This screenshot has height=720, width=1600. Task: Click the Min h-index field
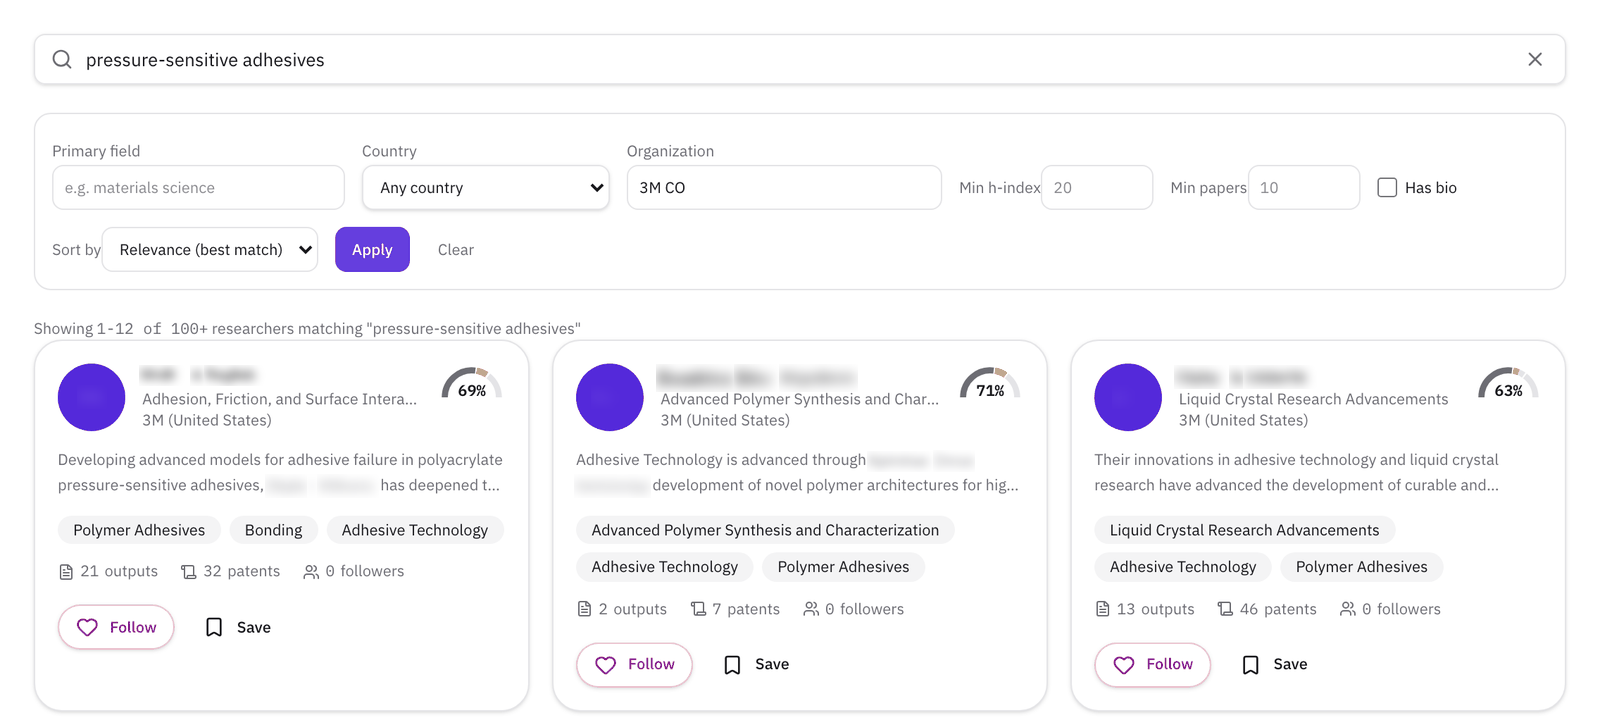[1097, 187]
